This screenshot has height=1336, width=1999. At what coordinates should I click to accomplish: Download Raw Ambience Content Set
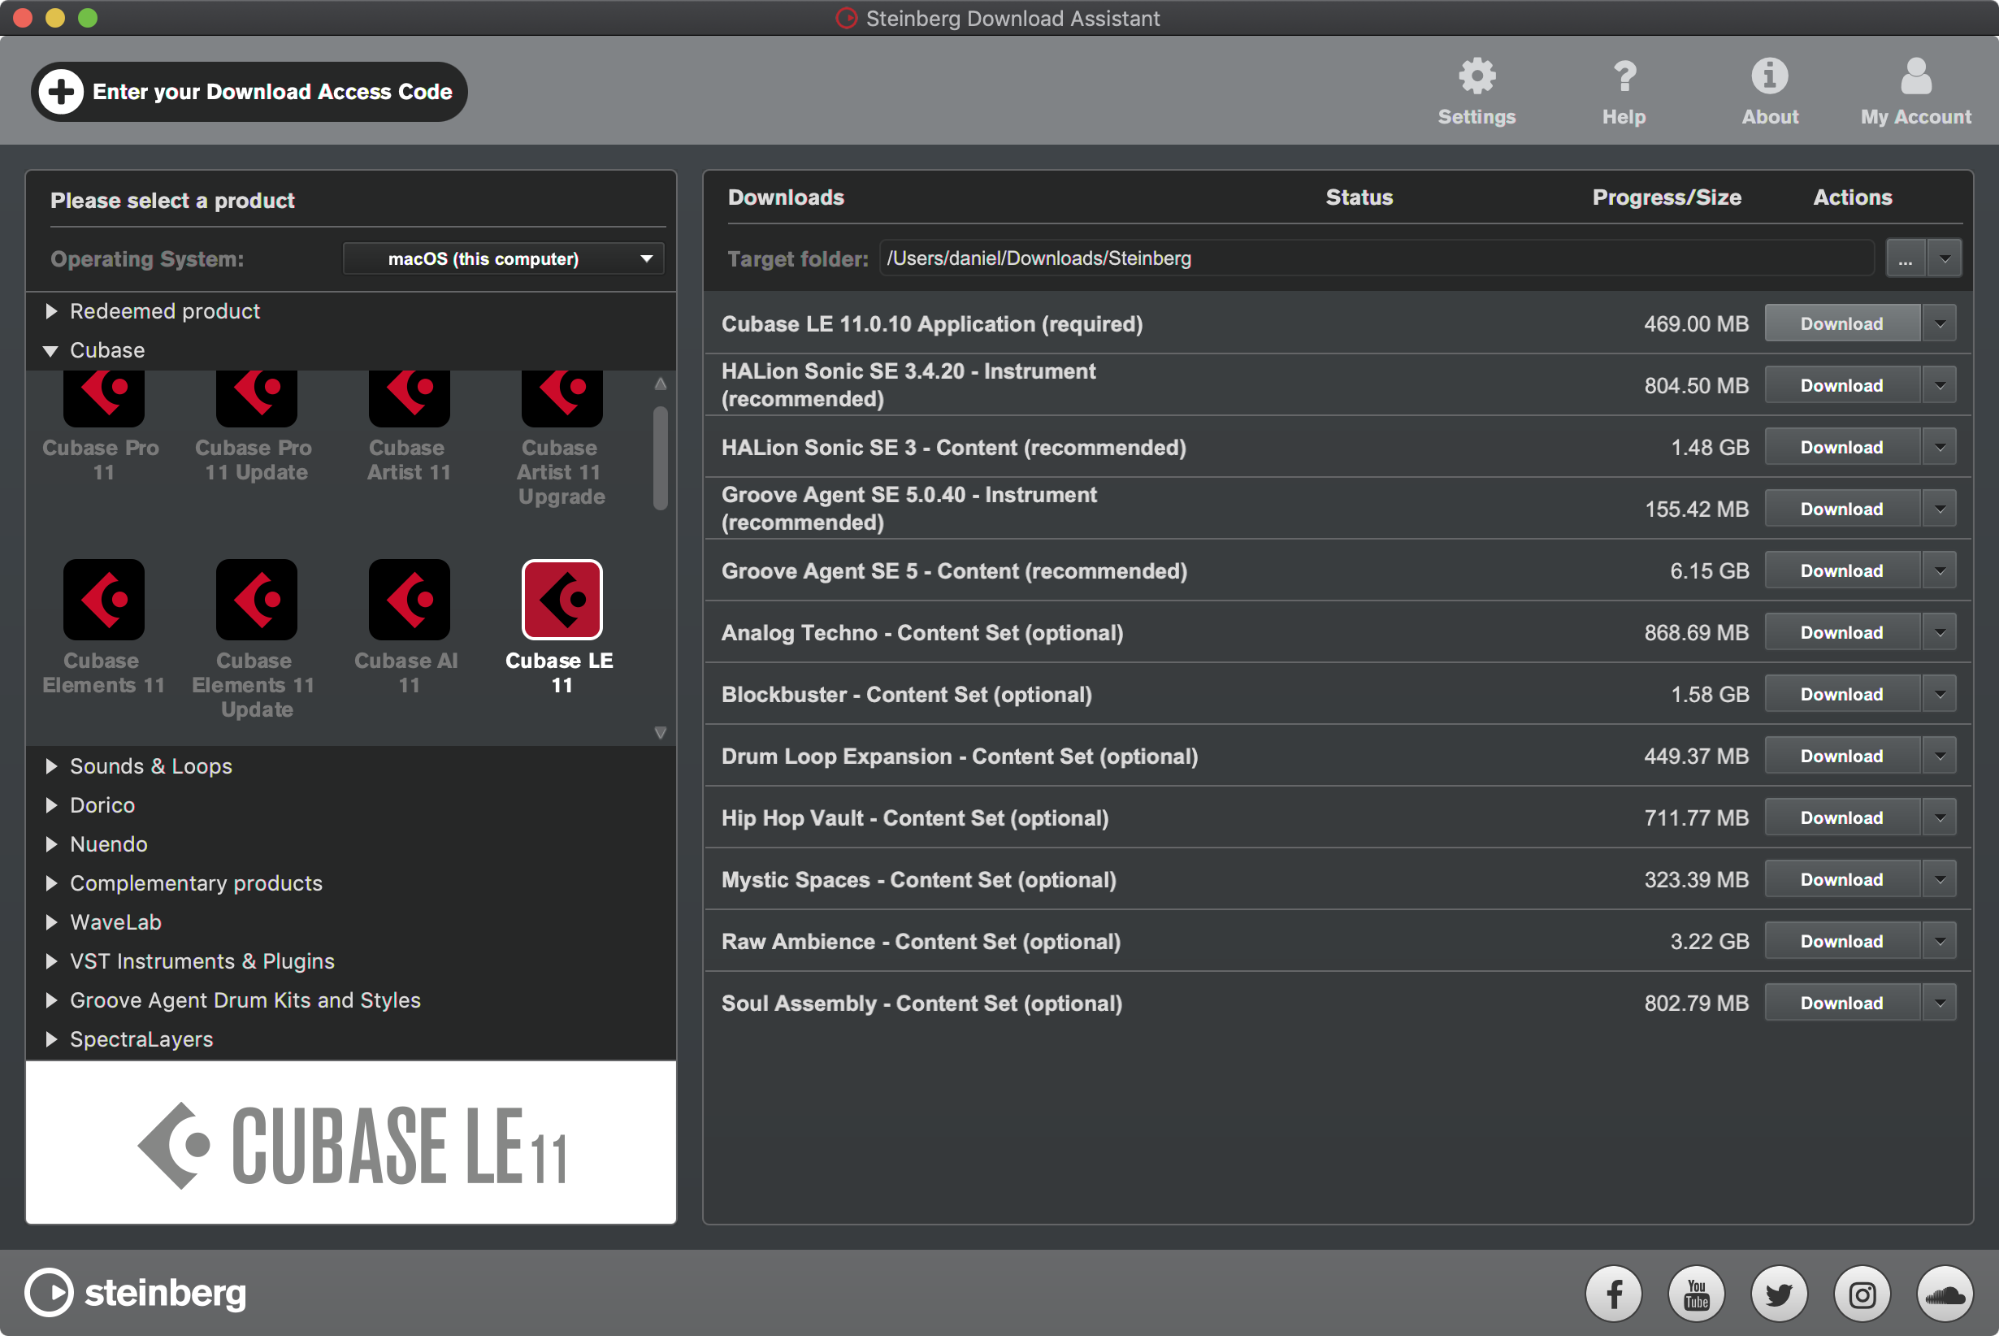click(1842, 941)
